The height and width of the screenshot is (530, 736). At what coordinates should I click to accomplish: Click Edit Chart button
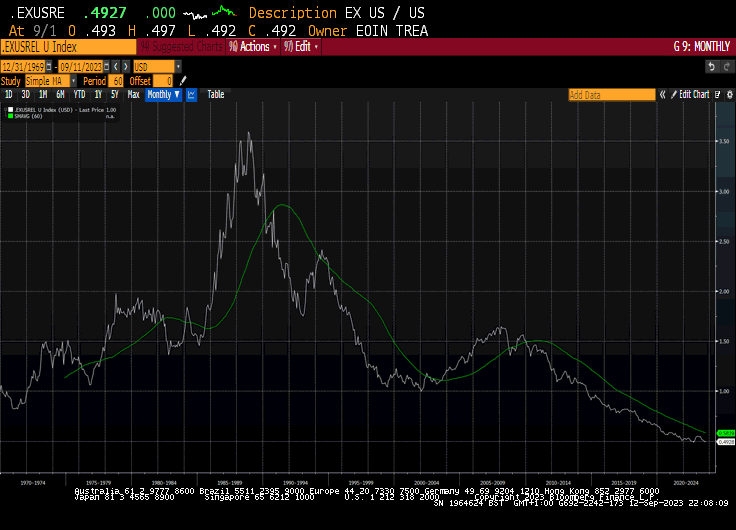690,95
